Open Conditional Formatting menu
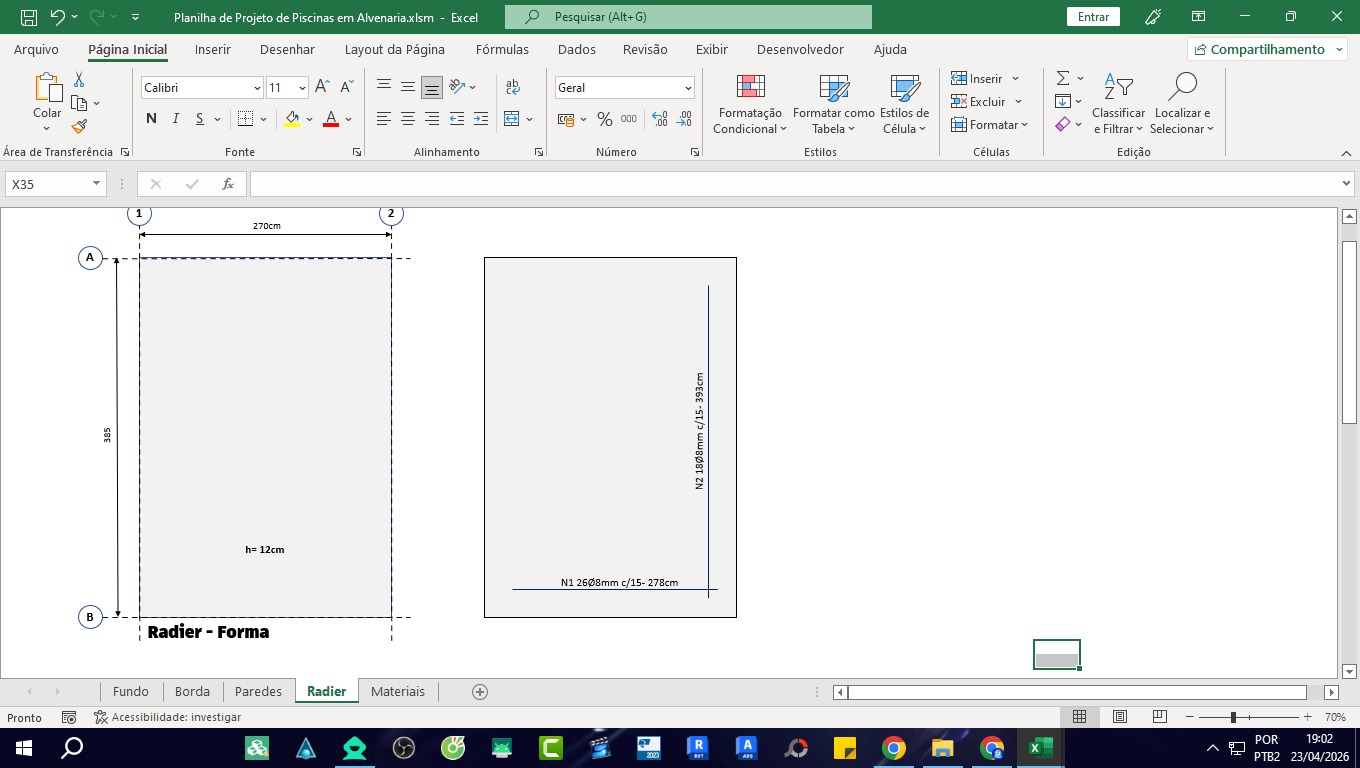The height and width of the screenshot is (768, 1360). point(749,105)
